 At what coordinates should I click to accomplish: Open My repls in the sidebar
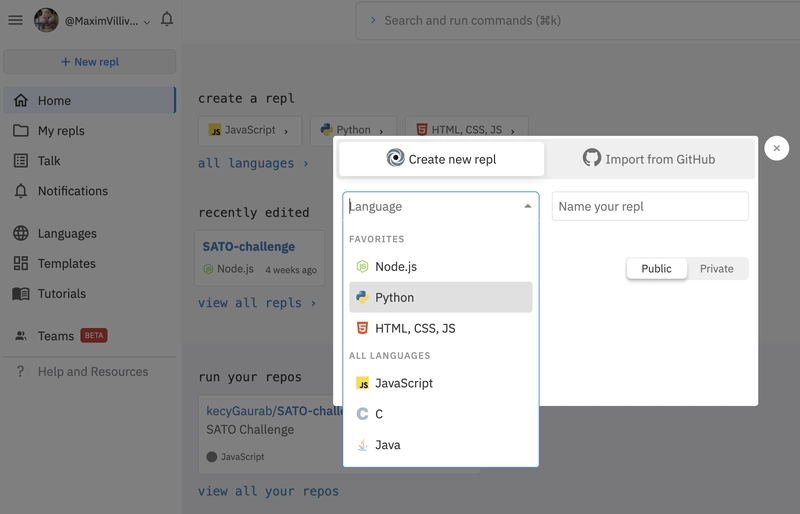[x=89, y=131]
